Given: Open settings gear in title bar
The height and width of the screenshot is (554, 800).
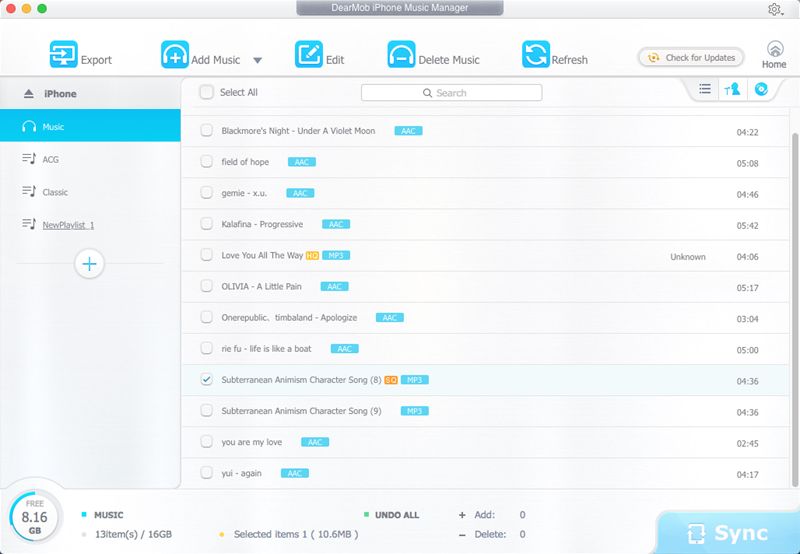Looking at the screenshot, I should tap(774, 9).
